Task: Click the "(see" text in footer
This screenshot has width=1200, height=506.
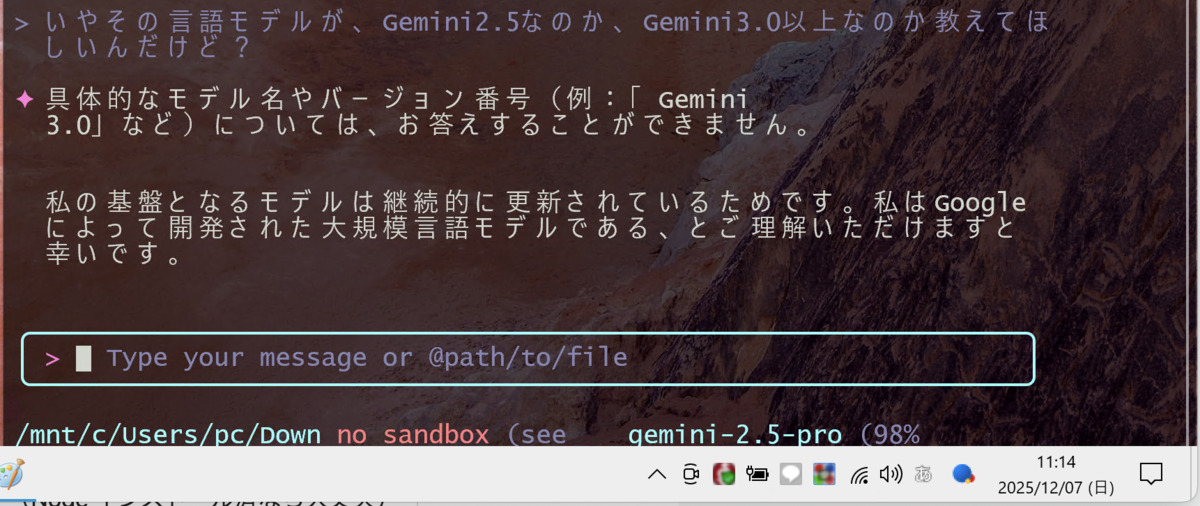Action: pyautogui.click(x=536, y=435)
